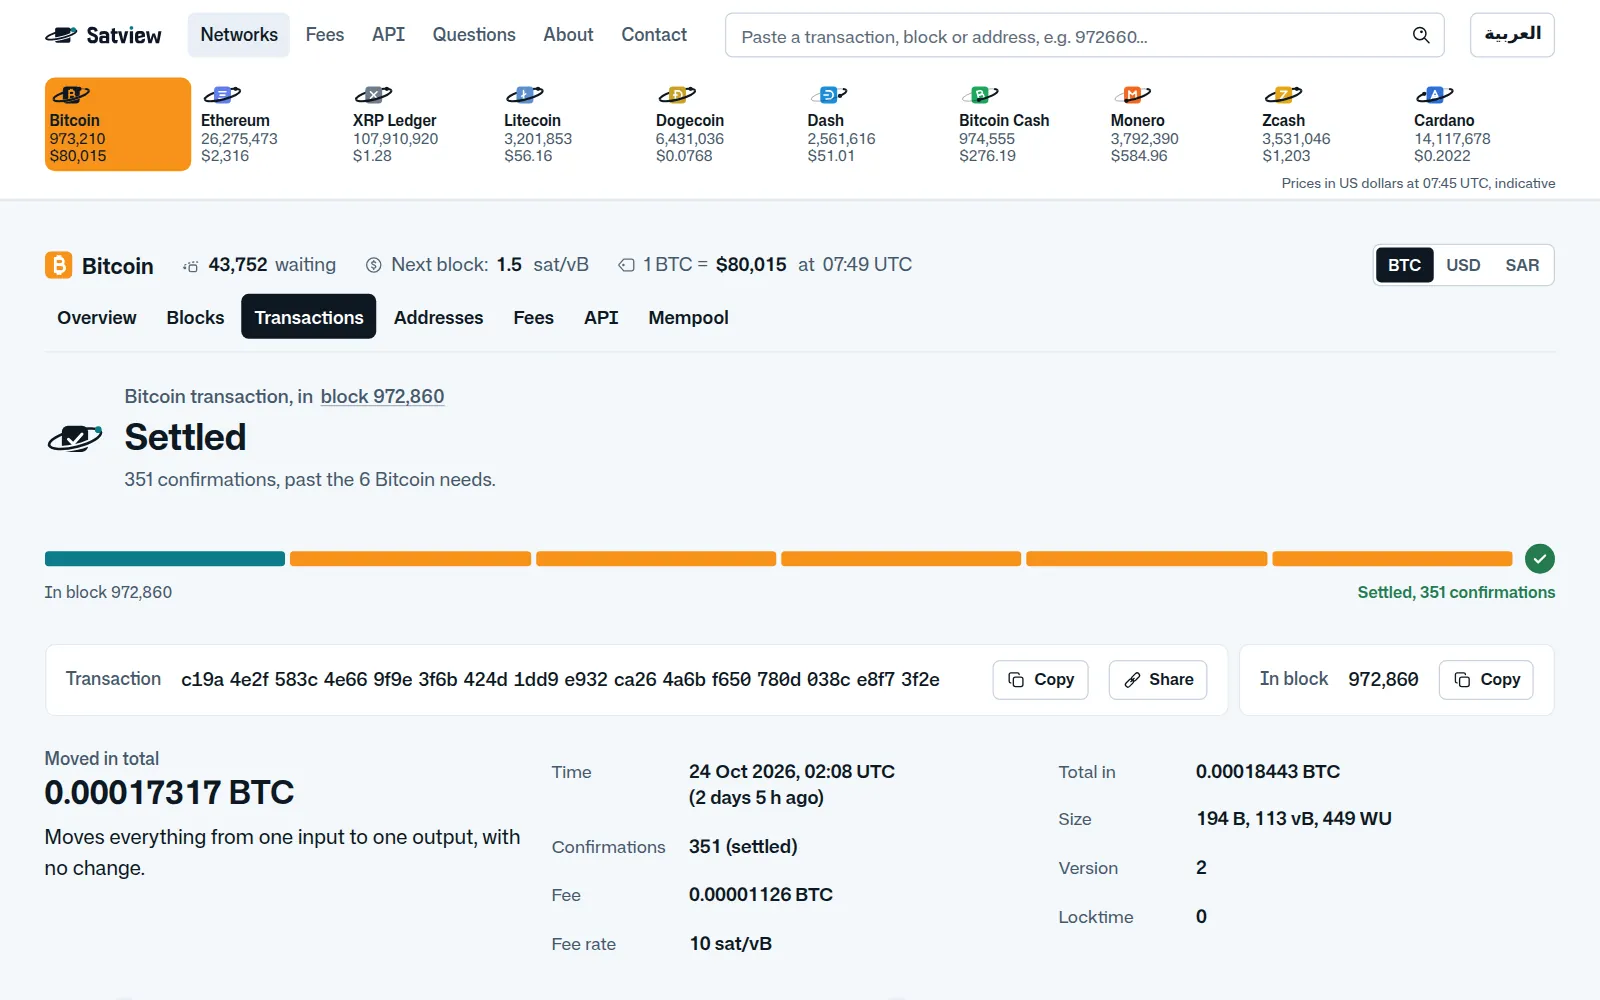Select the Dash network icon
Image resolution: width=1600 pixels, height=1000 pixels.
click(828, 95)
